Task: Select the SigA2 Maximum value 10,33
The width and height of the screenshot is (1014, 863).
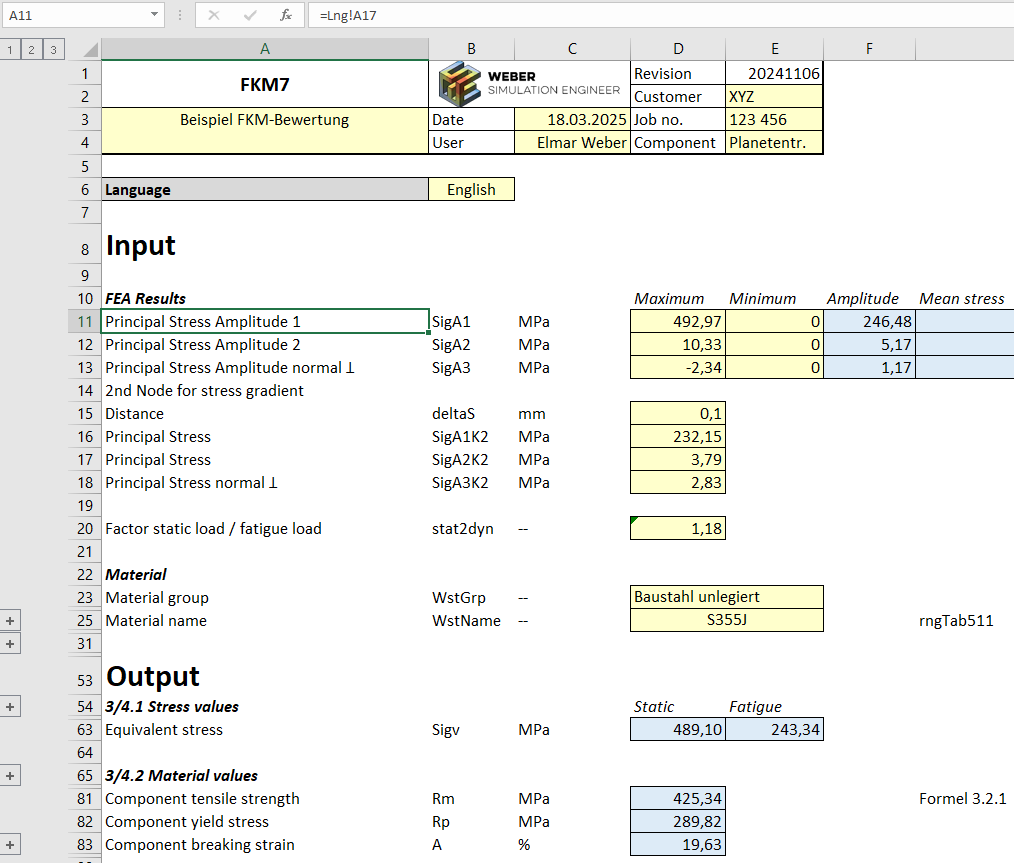Action: click(678, 345)
